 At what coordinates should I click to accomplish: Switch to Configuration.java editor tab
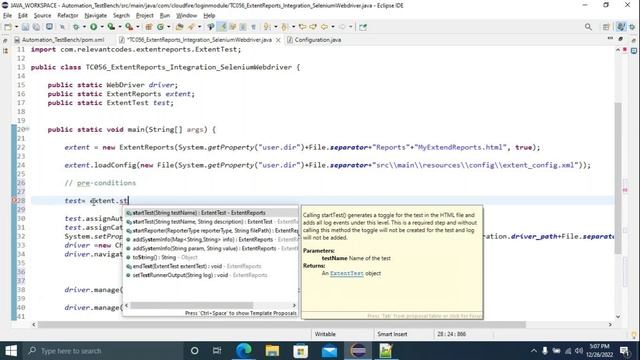tap(314, 40)
